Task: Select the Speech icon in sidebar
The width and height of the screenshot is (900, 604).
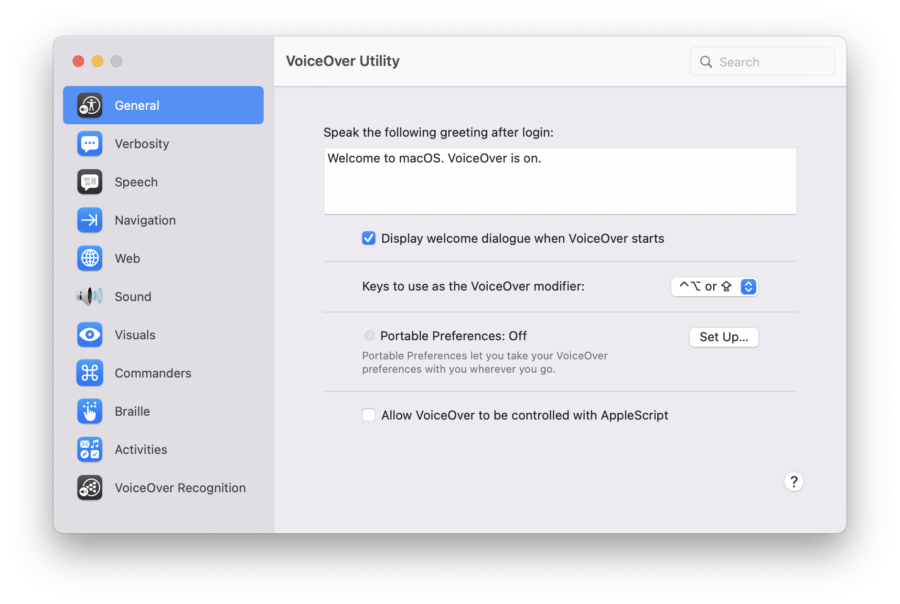Action: click(x=90, y=182)
